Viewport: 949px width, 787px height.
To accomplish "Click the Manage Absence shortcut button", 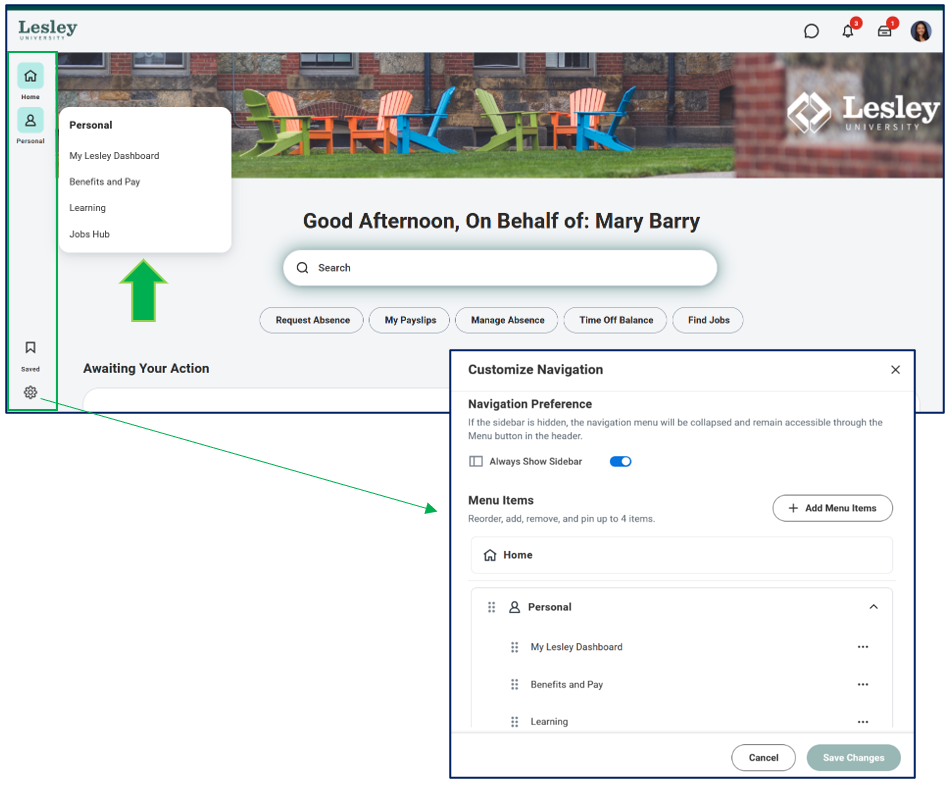I will pyautogui.click(x=507, y=320).
